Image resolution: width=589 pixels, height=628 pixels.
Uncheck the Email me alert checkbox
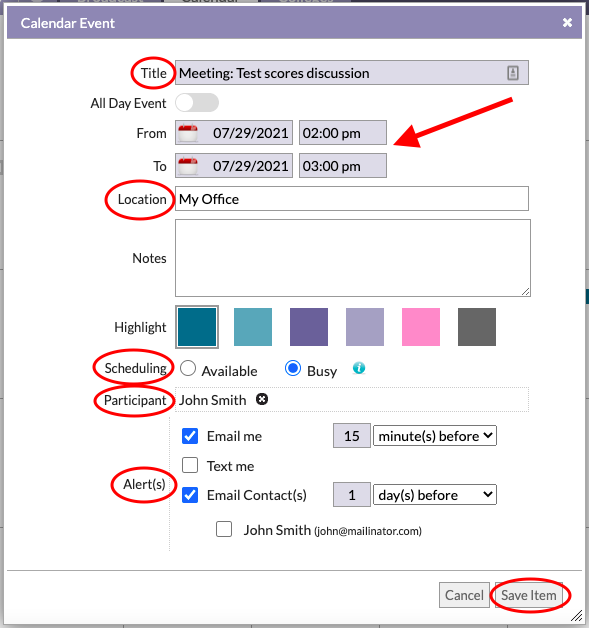(x=190, y=436)
